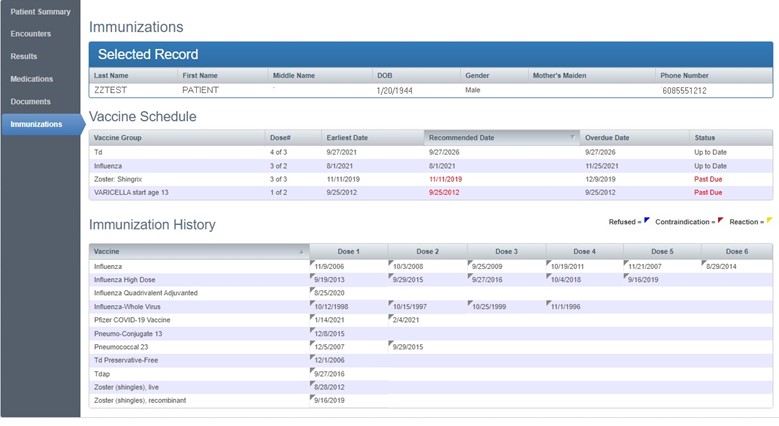The height and width of the screenshot is (426, 779).
Task: Click the corner marker on Influenza dose 8/29/2014
Action: pyautogui.click(x=704, y=262)
